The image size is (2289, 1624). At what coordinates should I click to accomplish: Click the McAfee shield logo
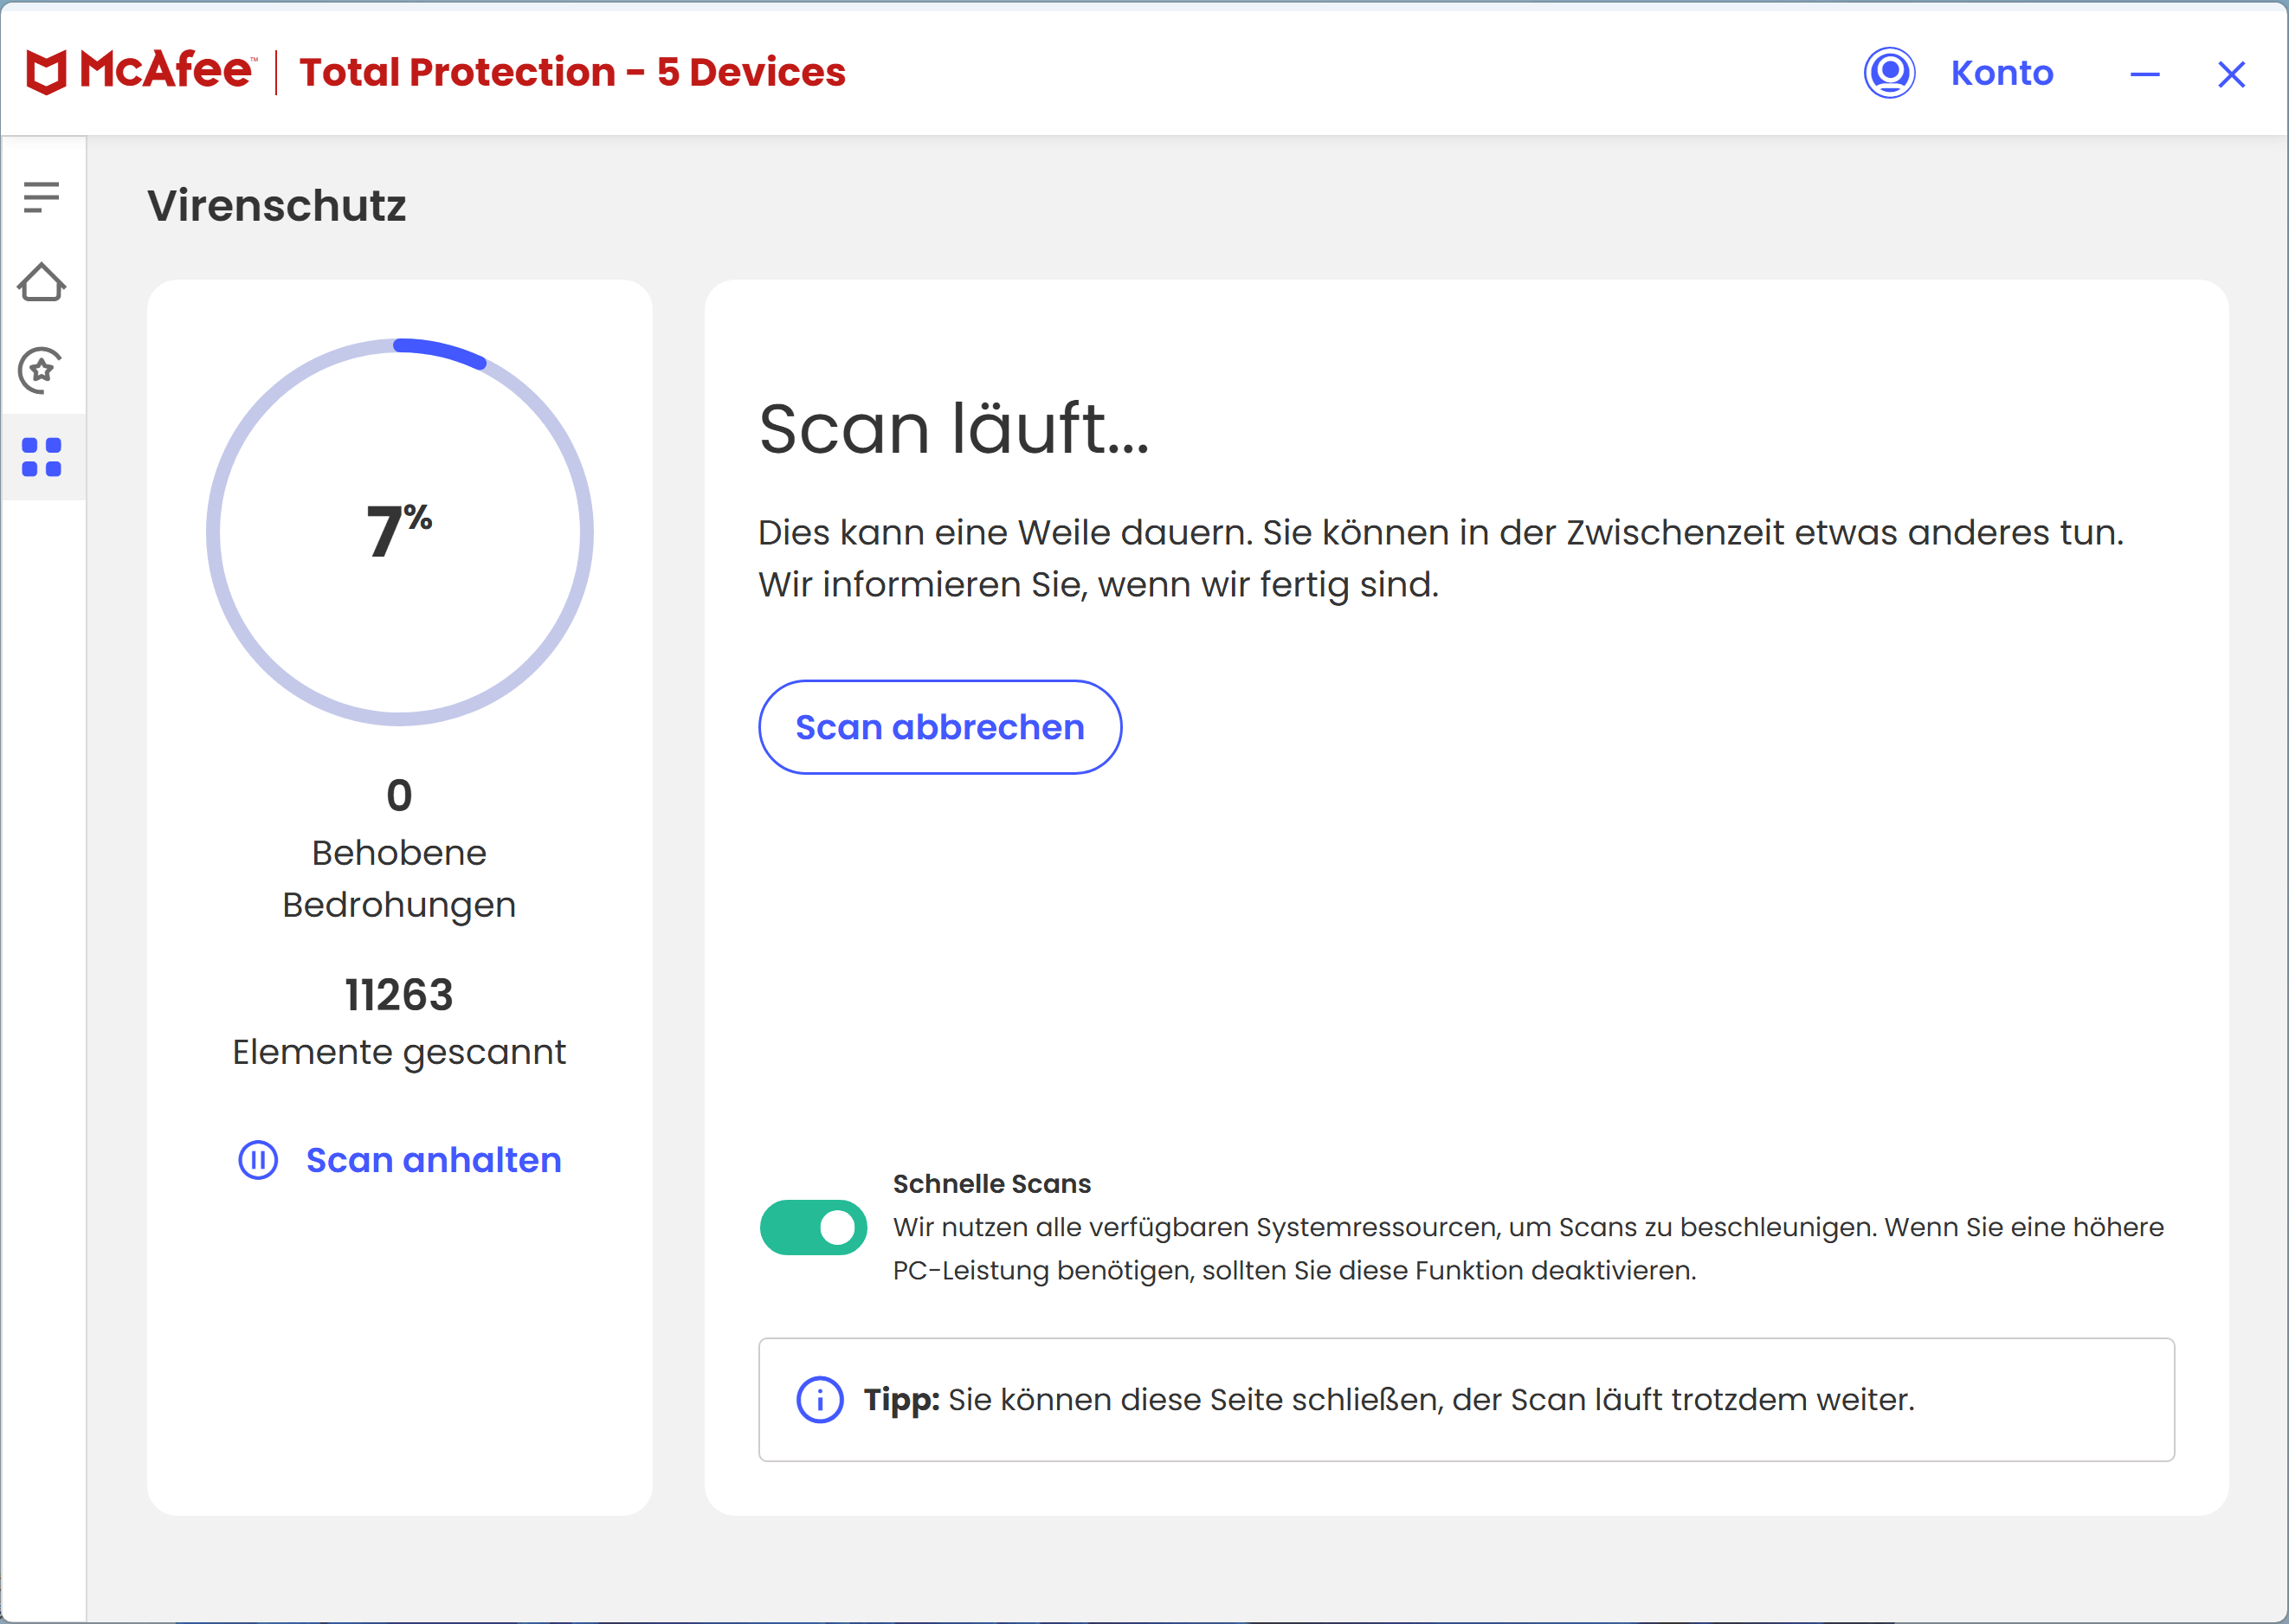pyautogui.click(x=46, y=73)
